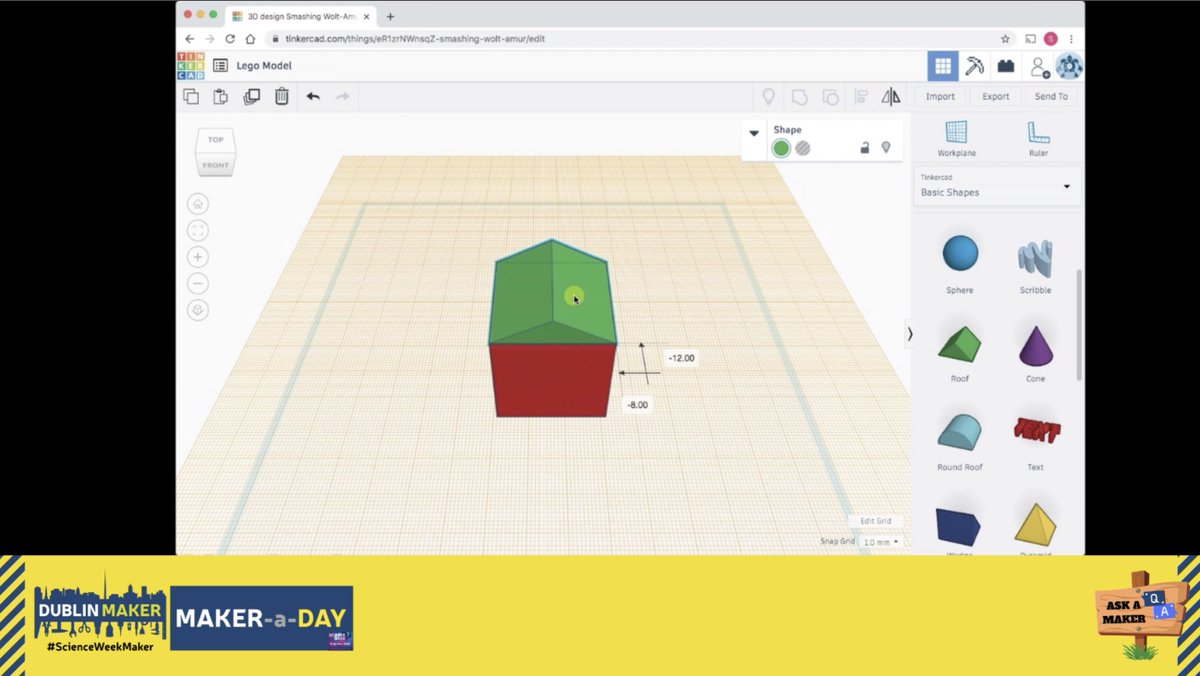Viewport: 1200px width, 676px height.
Task: Zoom out with the minus button
Action: pyautogui.click(x=198, y=284)
